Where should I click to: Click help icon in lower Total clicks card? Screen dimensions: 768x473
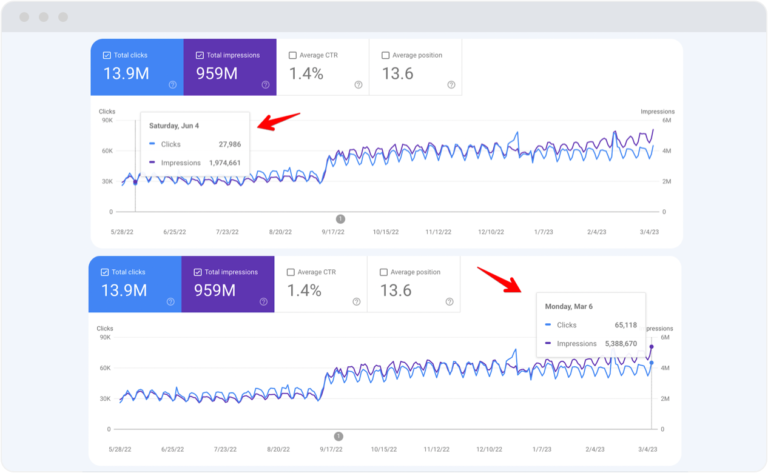click(x=171, y=302)
